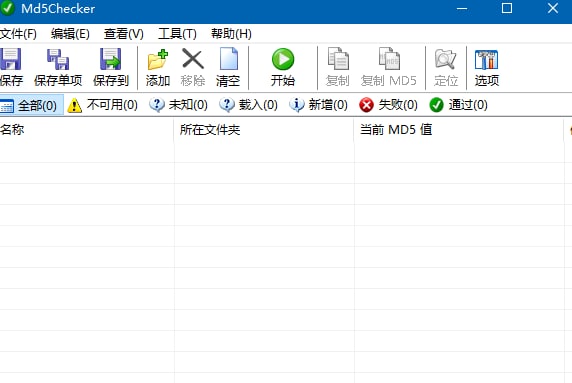This screenshot has height=383, width=572.
Task: Filter by 通过(0) passed status
Action: [458, 105]
